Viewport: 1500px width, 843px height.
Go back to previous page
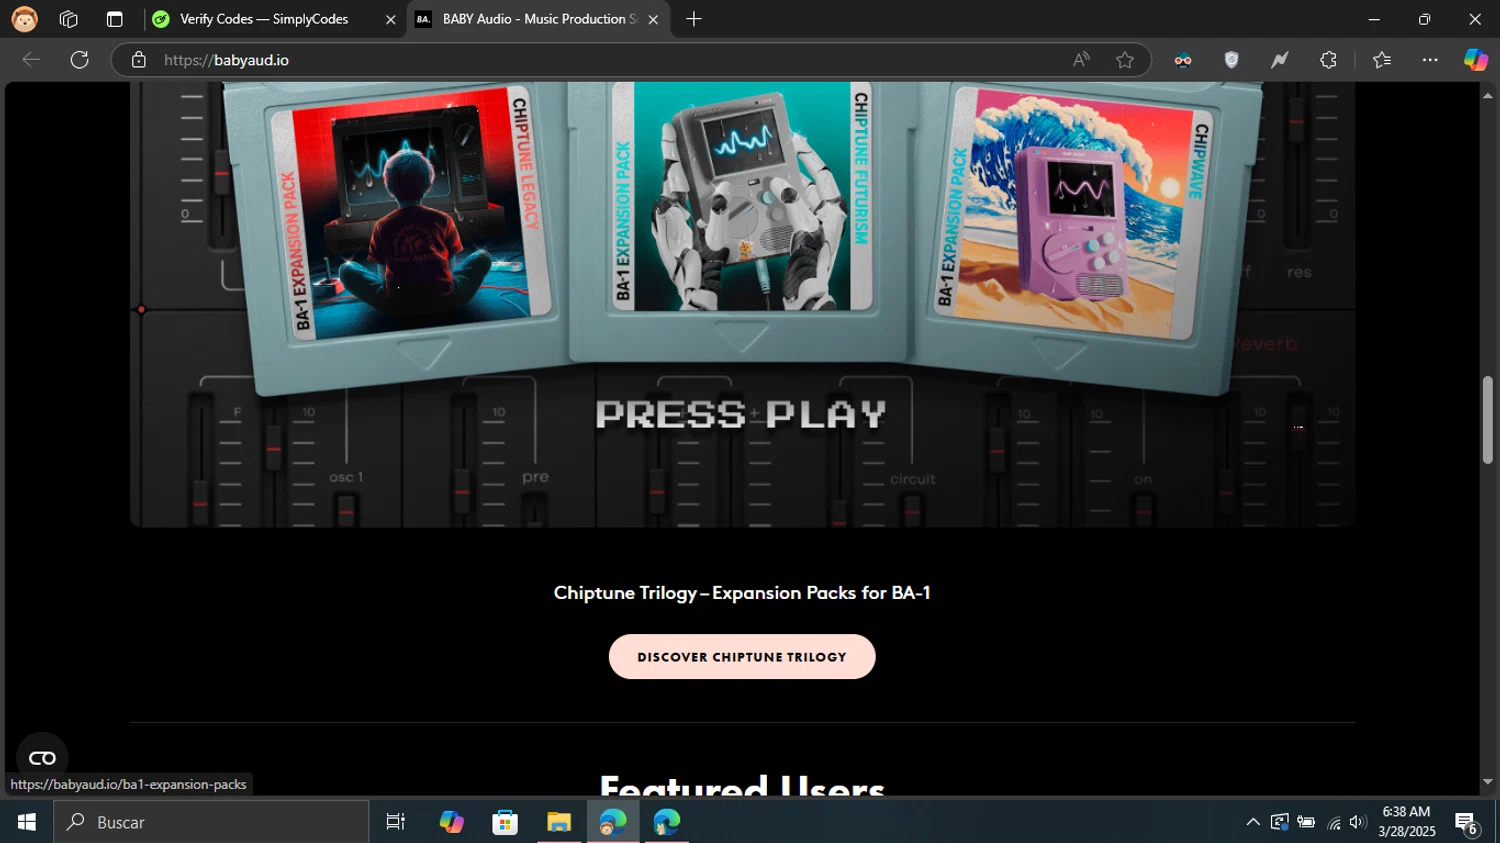(x=31, y=60)
